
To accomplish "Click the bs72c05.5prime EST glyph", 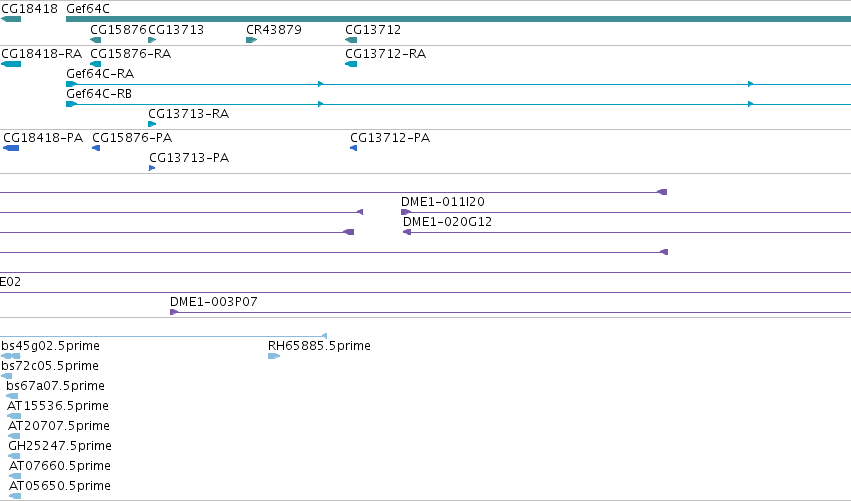I will click(7, 376).
